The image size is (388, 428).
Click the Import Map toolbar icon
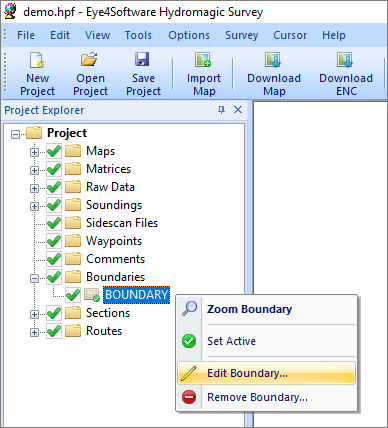(x=203, y=60)
